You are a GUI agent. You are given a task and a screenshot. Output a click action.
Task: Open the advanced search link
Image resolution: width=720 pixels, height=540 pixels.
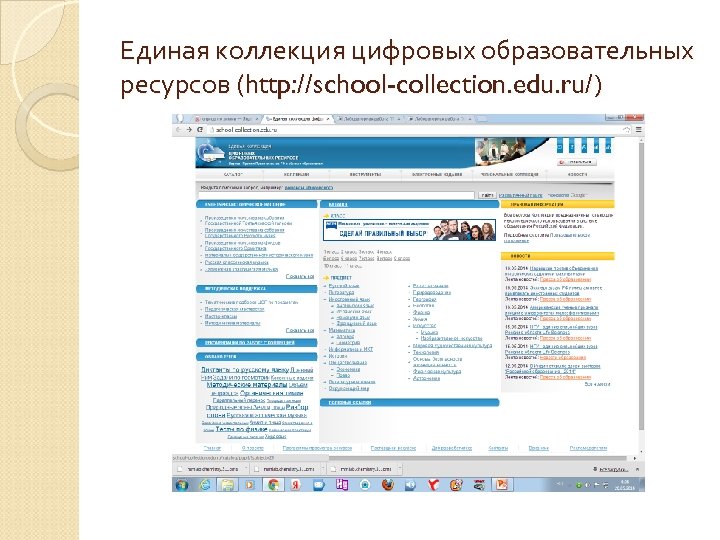pyautogui.click(x=520, y=196)
